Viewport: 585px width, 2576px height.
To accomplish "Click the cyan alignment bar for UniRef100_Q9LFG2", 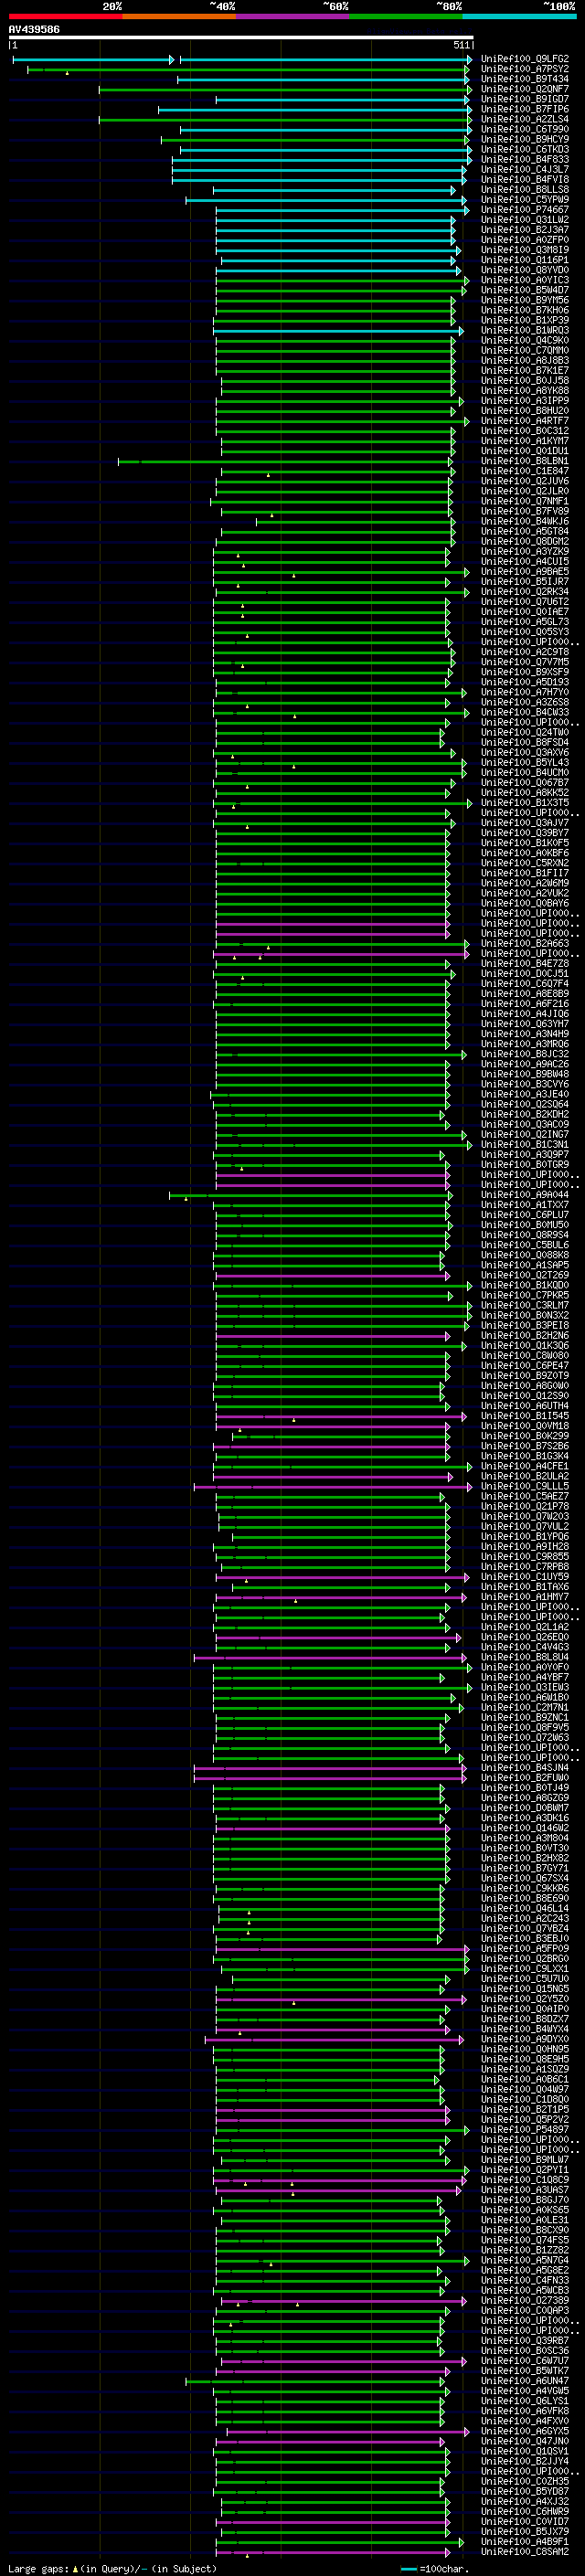I will click(325, 60).
